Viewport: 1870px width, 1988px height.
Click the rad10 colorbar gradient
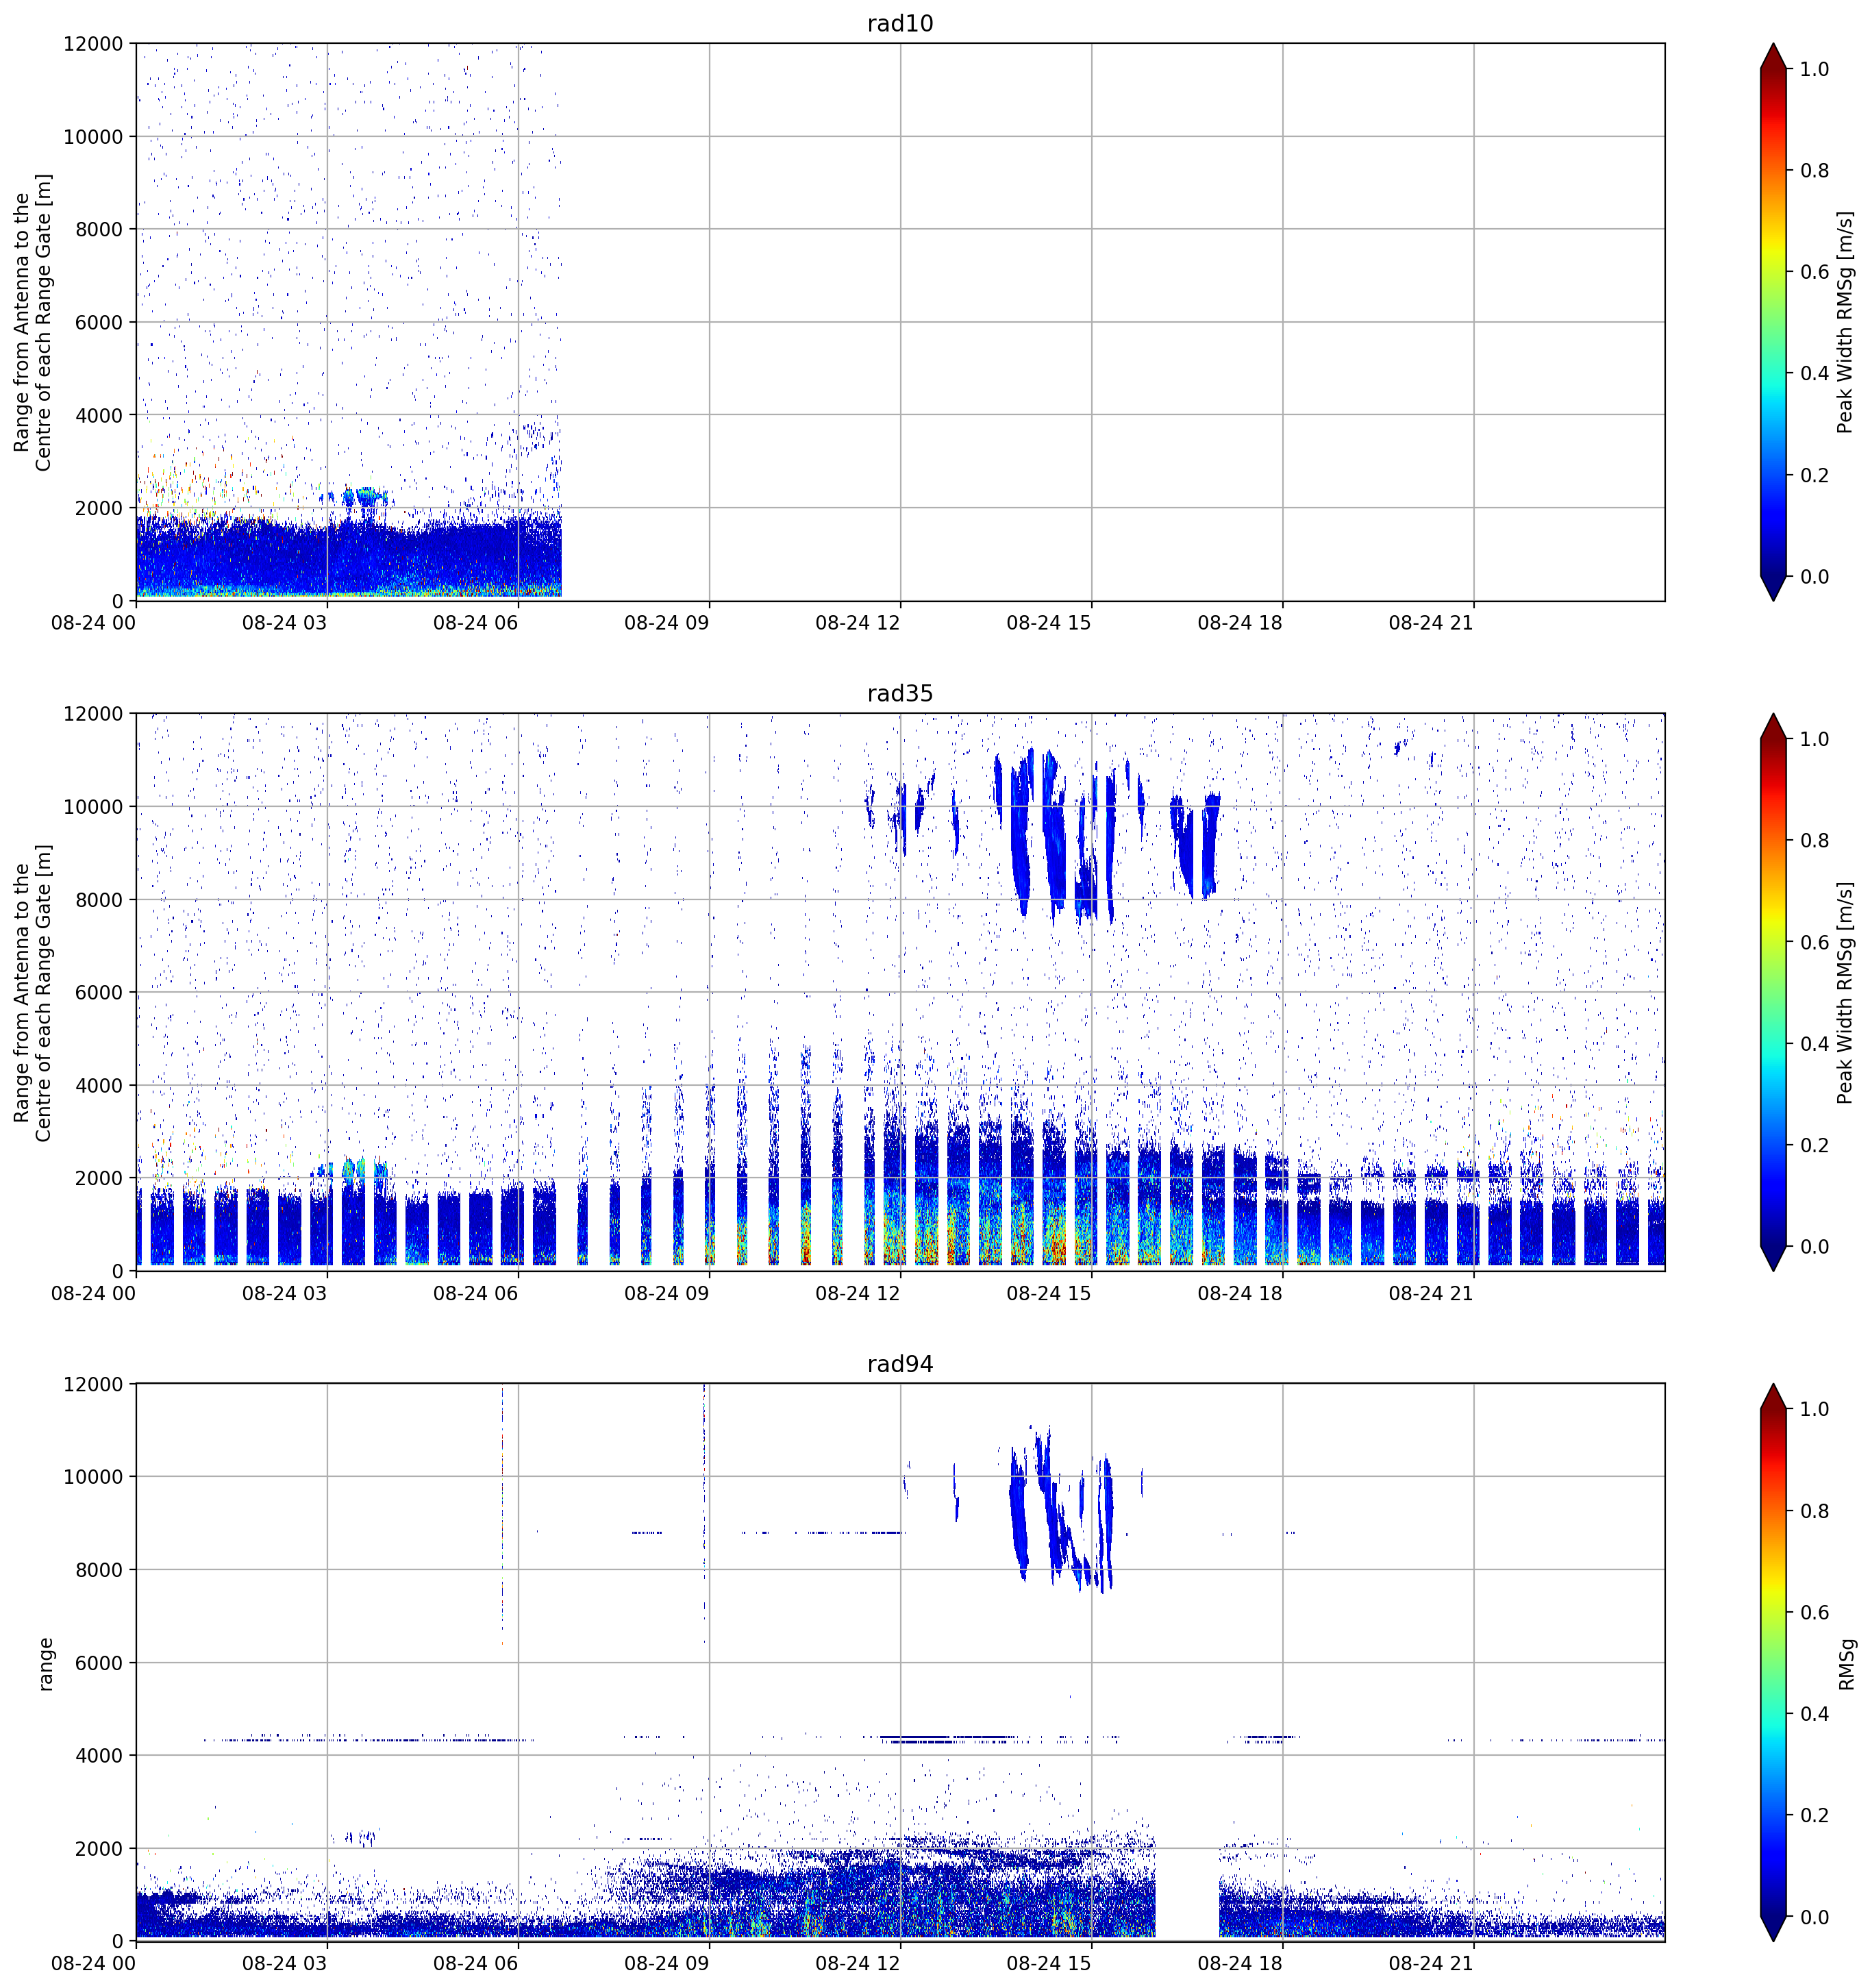point(1773,322)
